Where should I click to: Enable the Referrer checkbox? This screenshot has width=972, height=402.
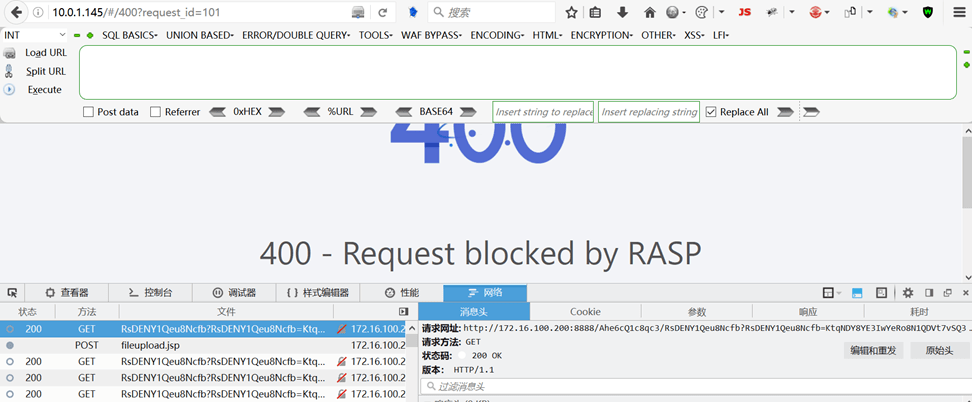coord(156,112)
